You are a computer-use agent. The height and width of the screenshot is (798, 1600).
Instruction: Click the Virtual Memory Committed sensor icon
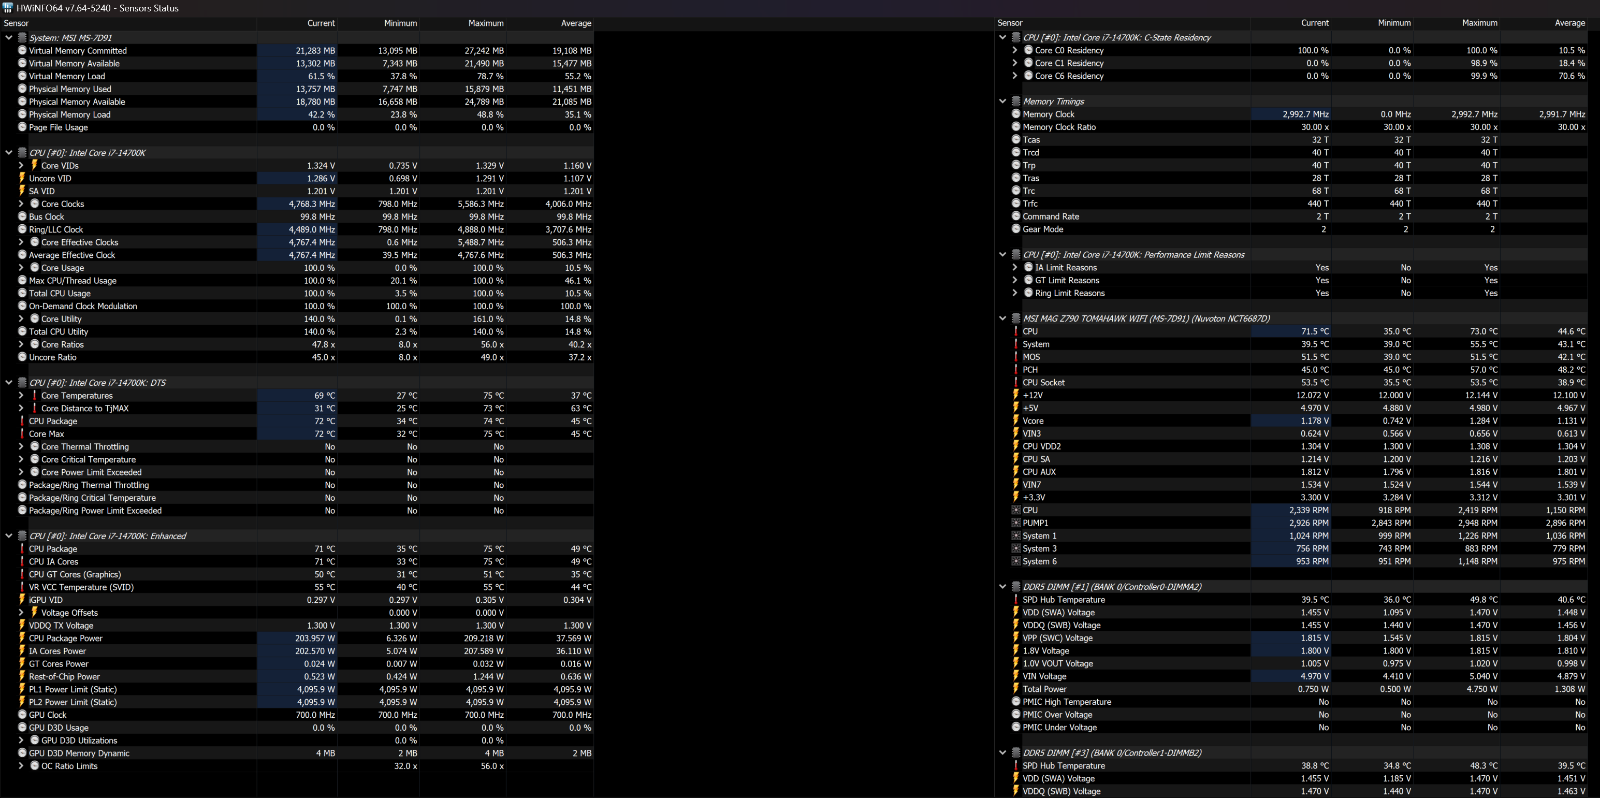pos(22,51)
